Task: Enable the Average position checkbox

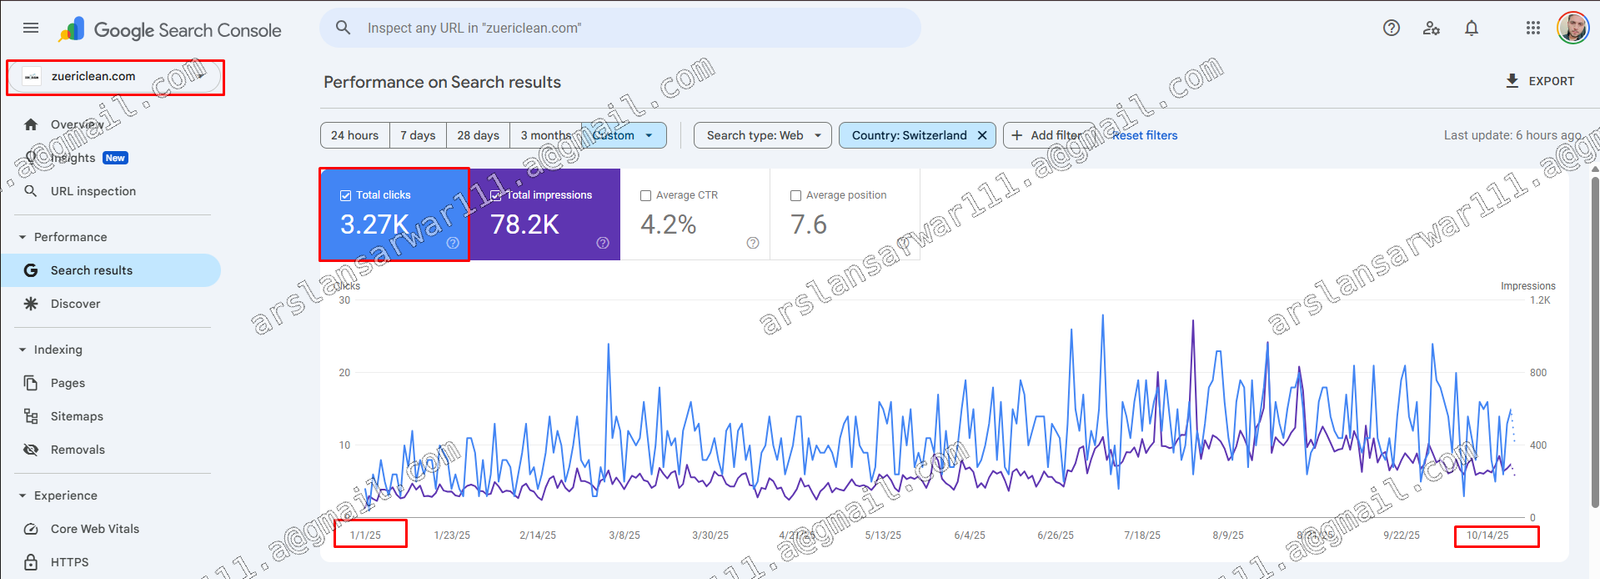Action: [x=796, y=195]
